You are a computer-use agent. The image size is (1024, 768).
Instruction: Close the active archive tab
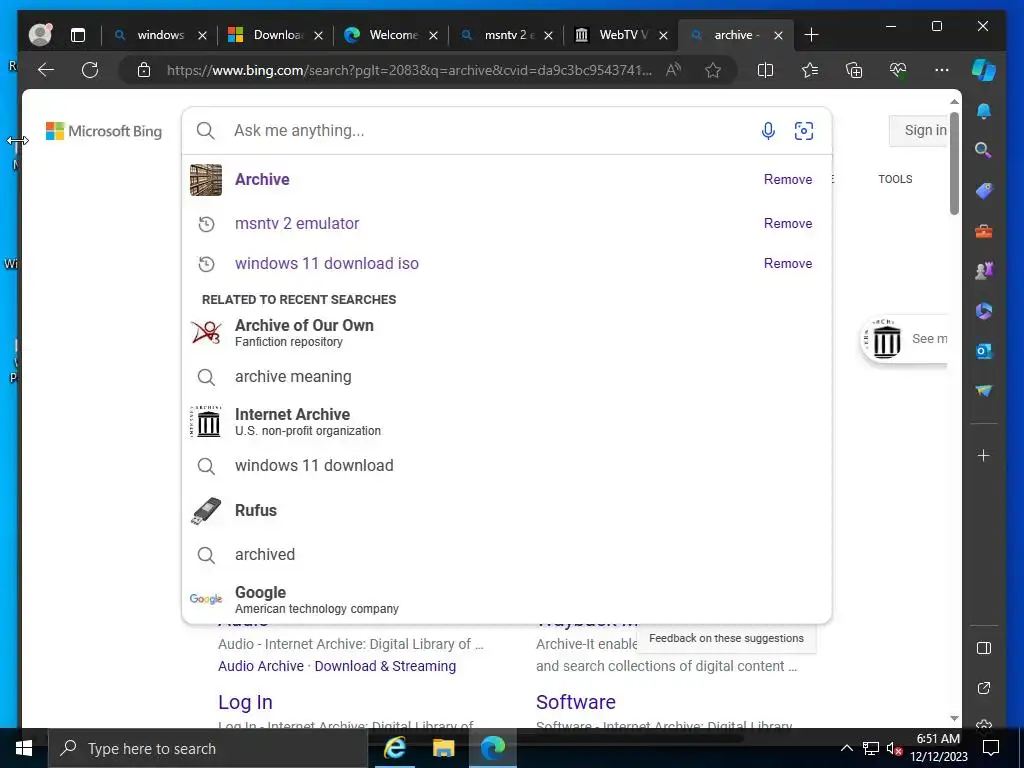click(x=778, y=35)
